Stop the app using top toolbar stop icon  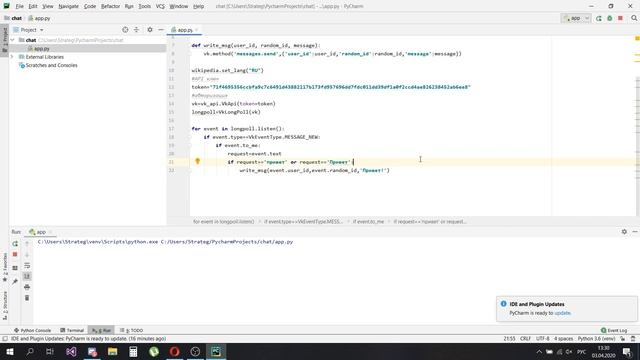(x=620, y=18)
